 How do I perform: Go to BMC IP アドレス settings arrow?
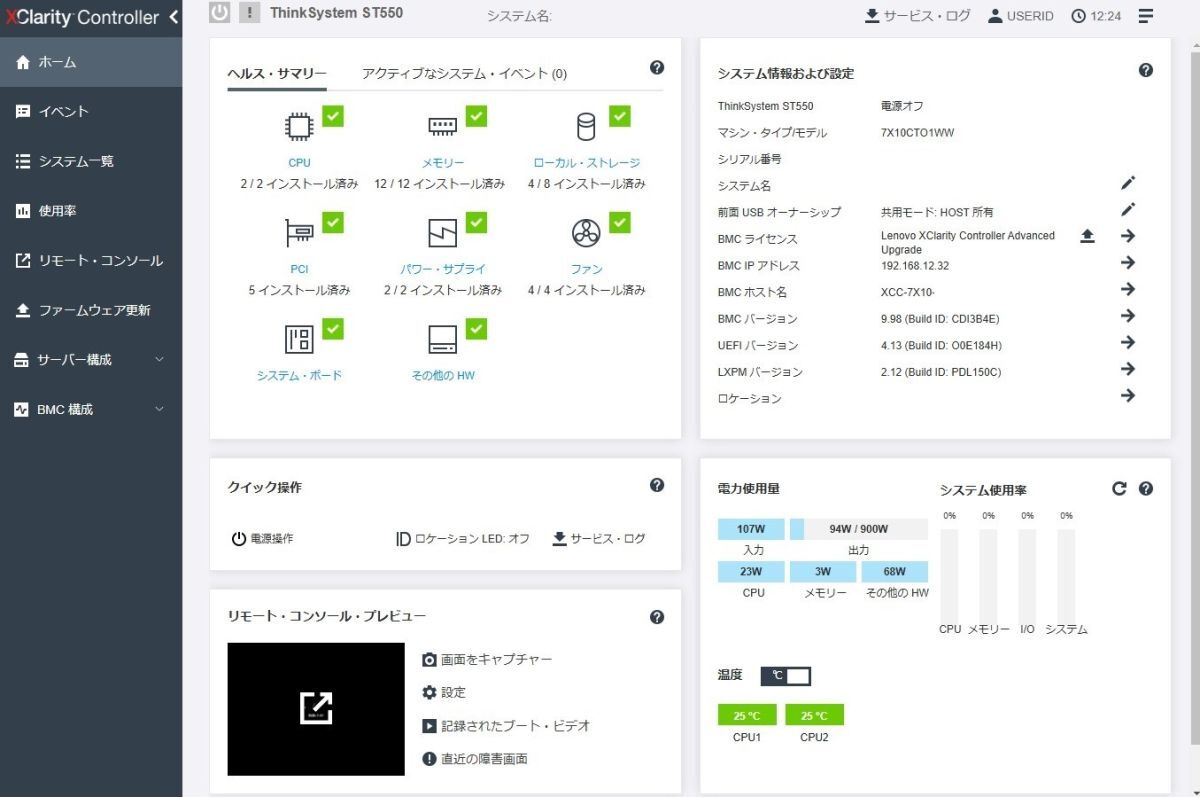(x=1128, y=263)
